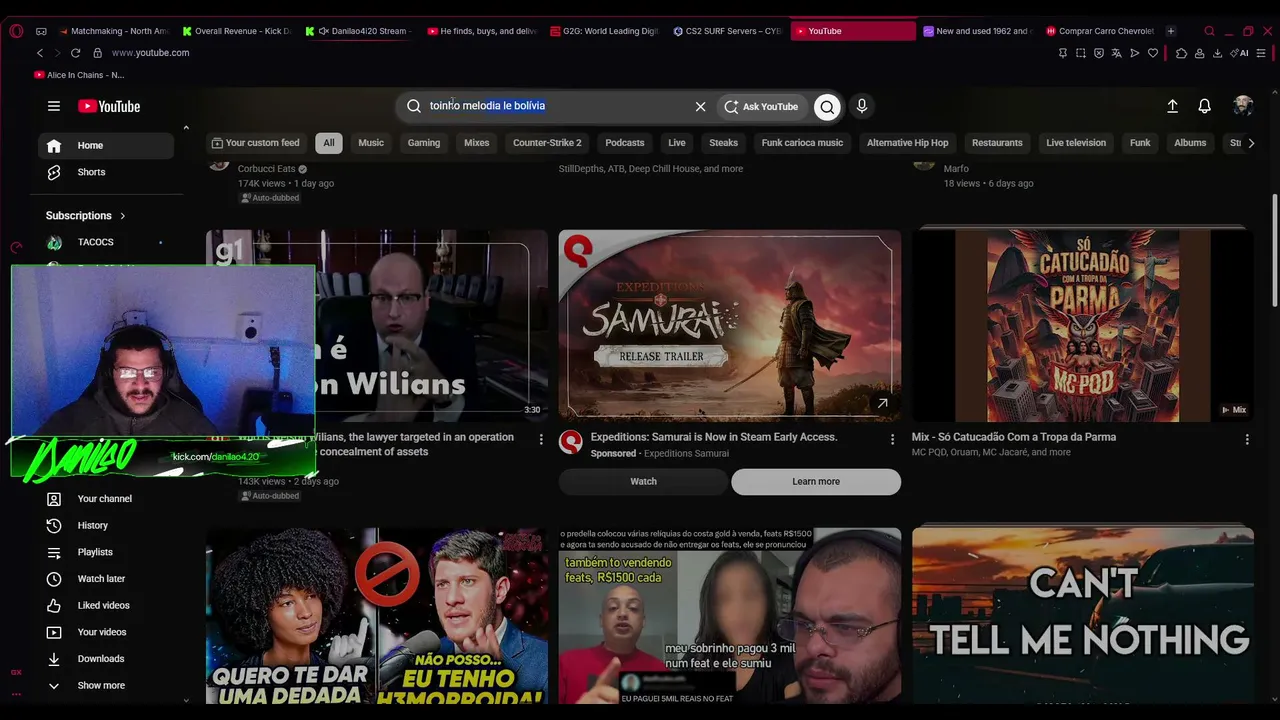This screenshot has height=720, width=1280.
Task: Open options for the lawyer video
Action: 541,439
